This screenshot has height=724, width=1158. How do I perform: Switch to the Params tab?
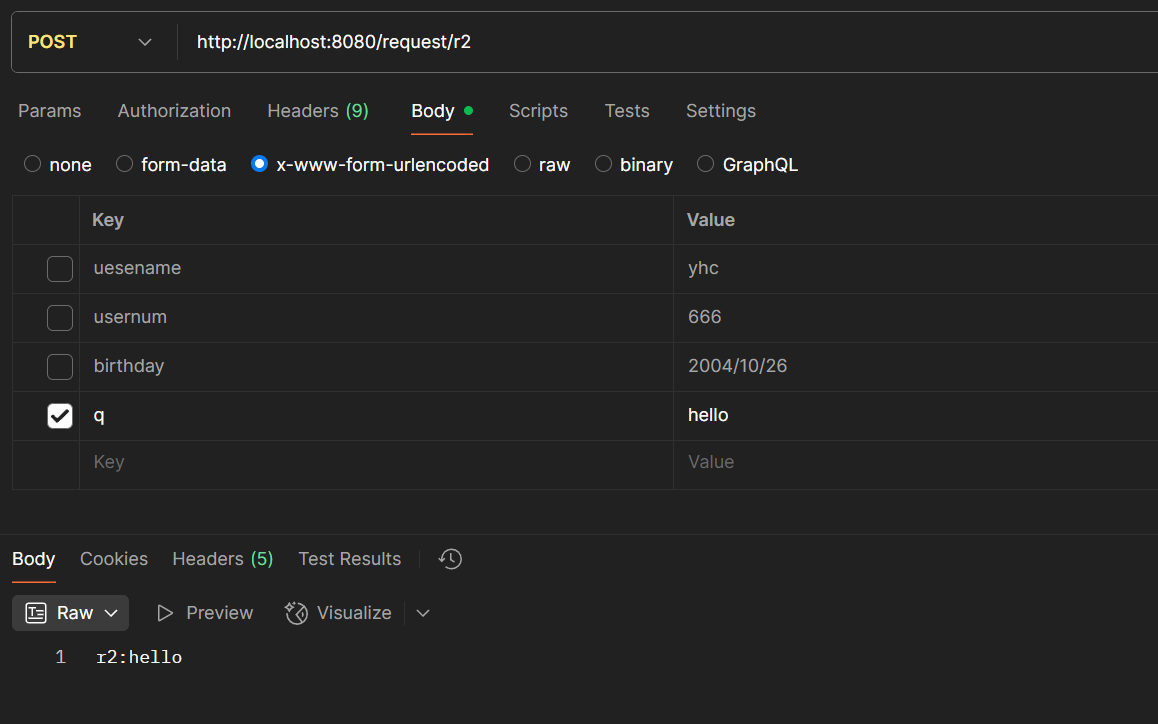click(x=49, y=111)
